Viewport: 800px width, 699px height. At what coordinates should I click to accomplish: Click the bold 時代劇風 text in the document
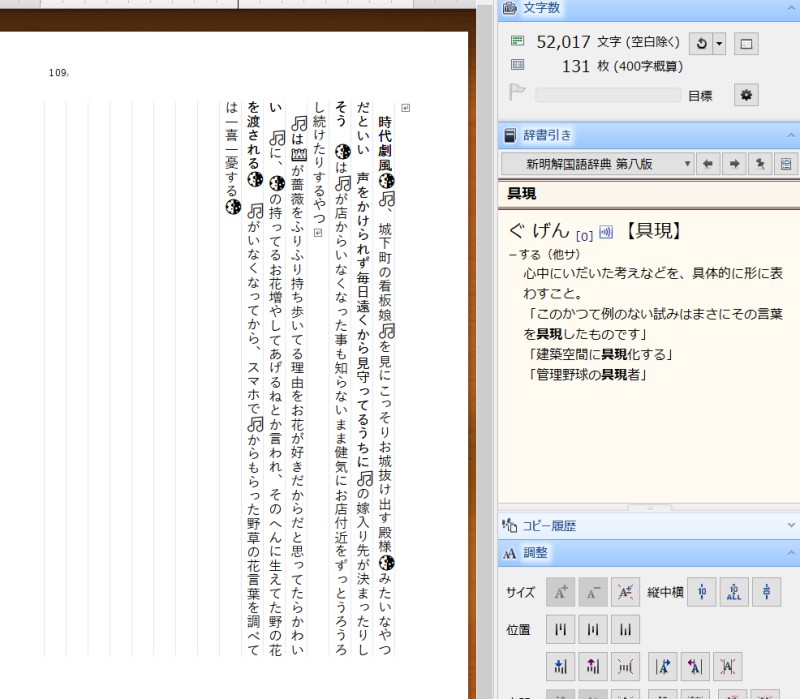point(385,144)
